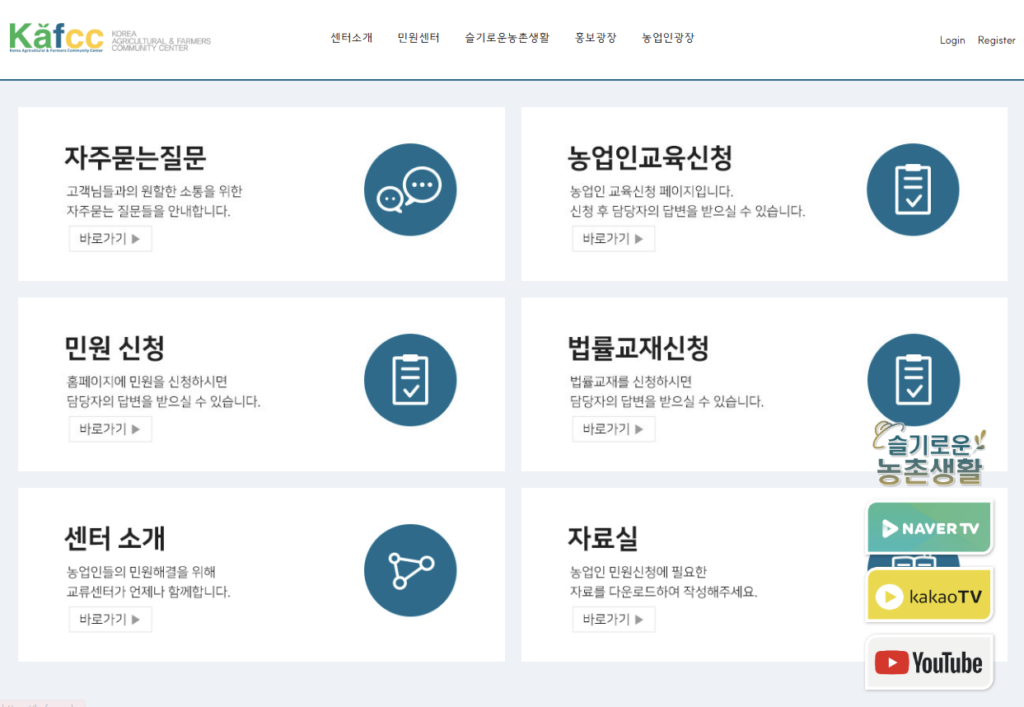Image resolution: width=1024 pixels, height=707 pixels.
Task: Click the 민원 신청 heading
Action: [x=114, y=348]
